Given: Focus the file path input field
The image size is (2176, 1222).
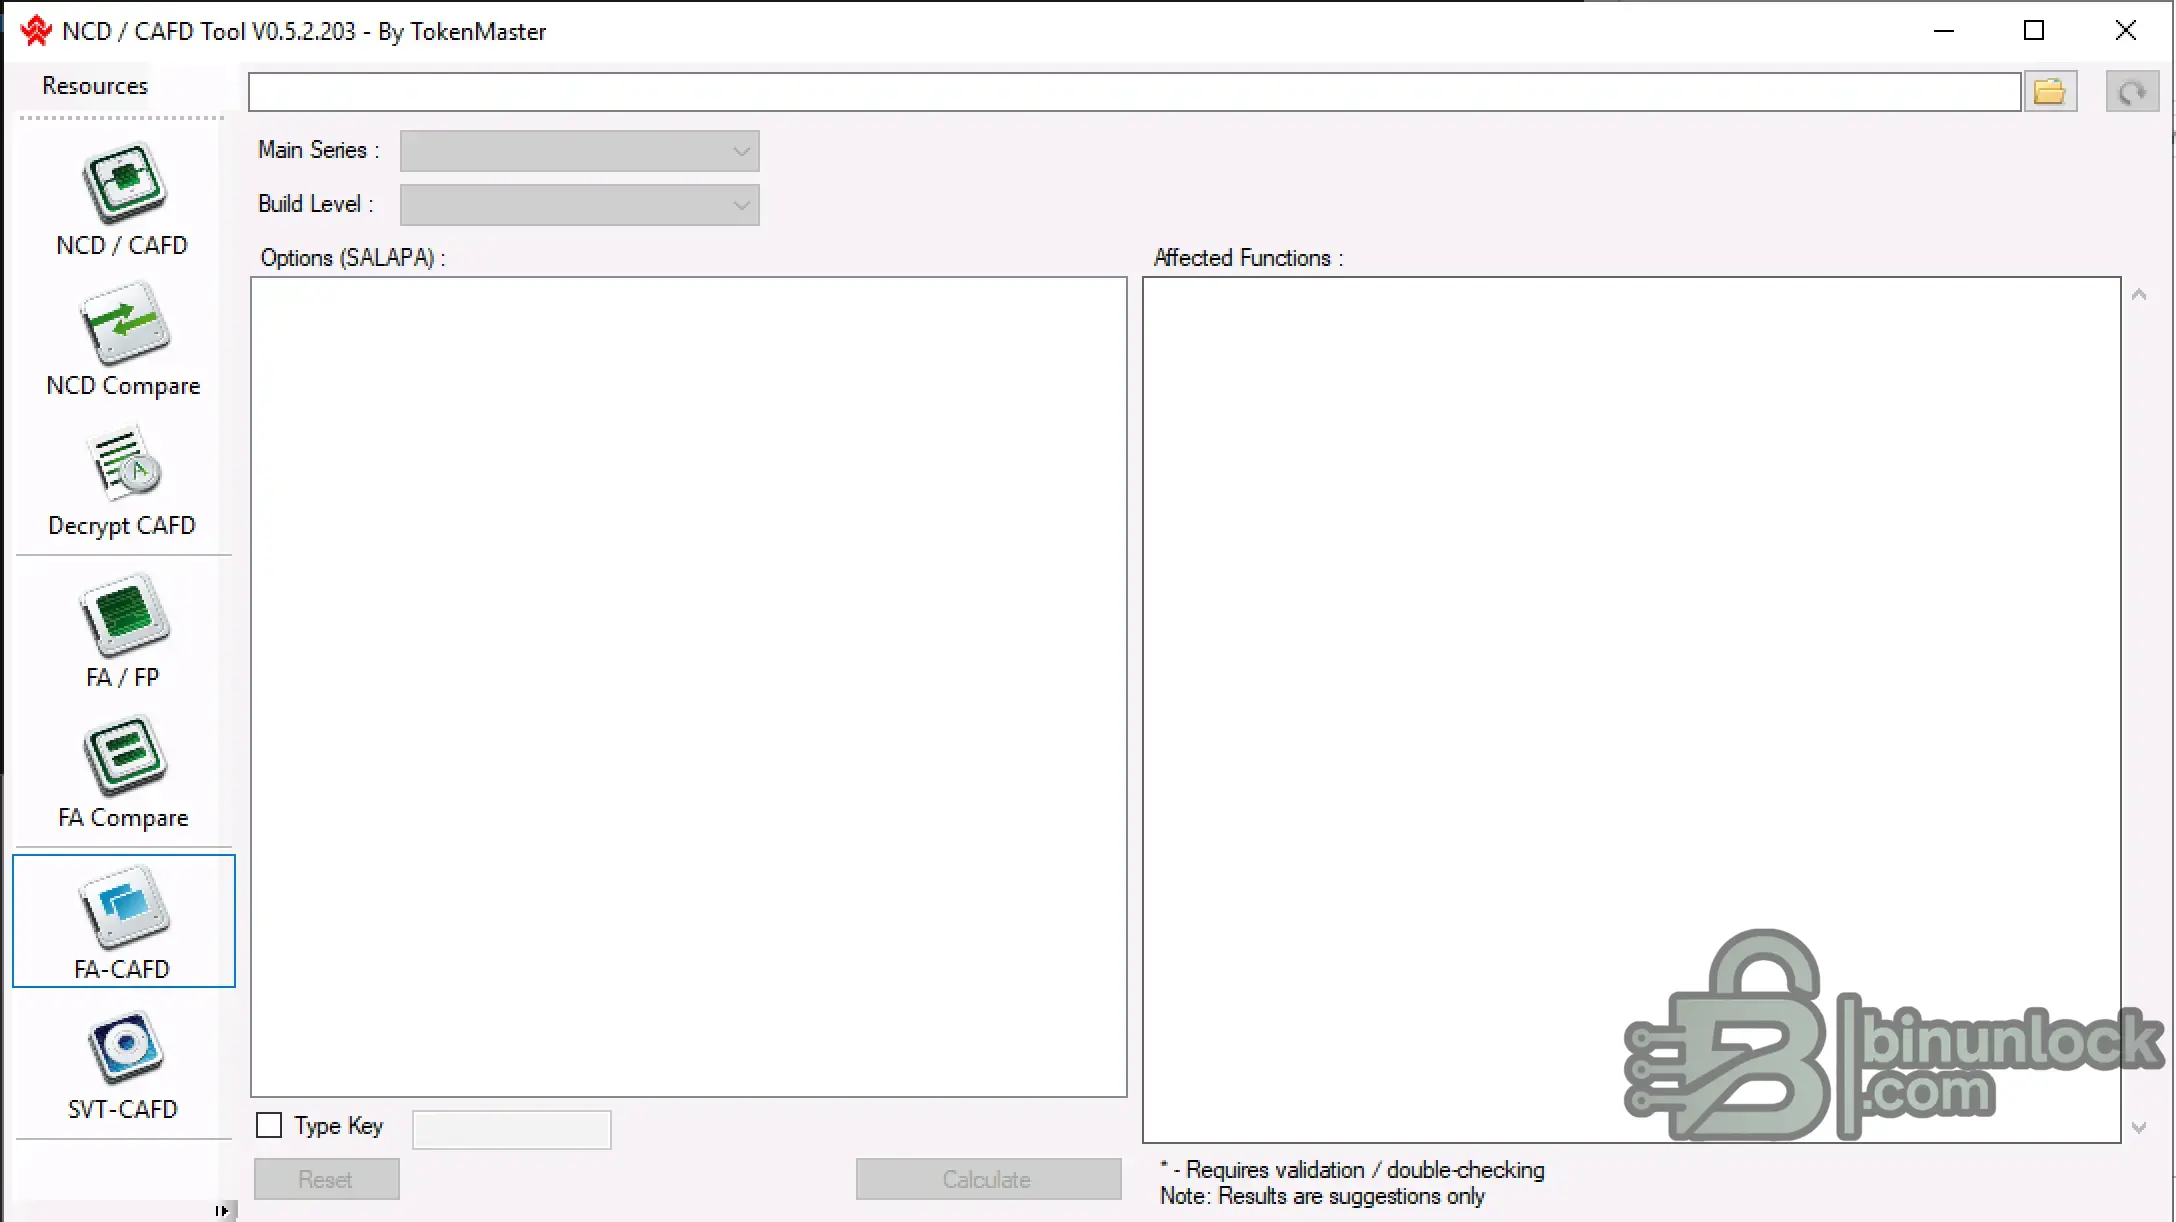Looking at the screenshot, I should [x=1134, y=92].
